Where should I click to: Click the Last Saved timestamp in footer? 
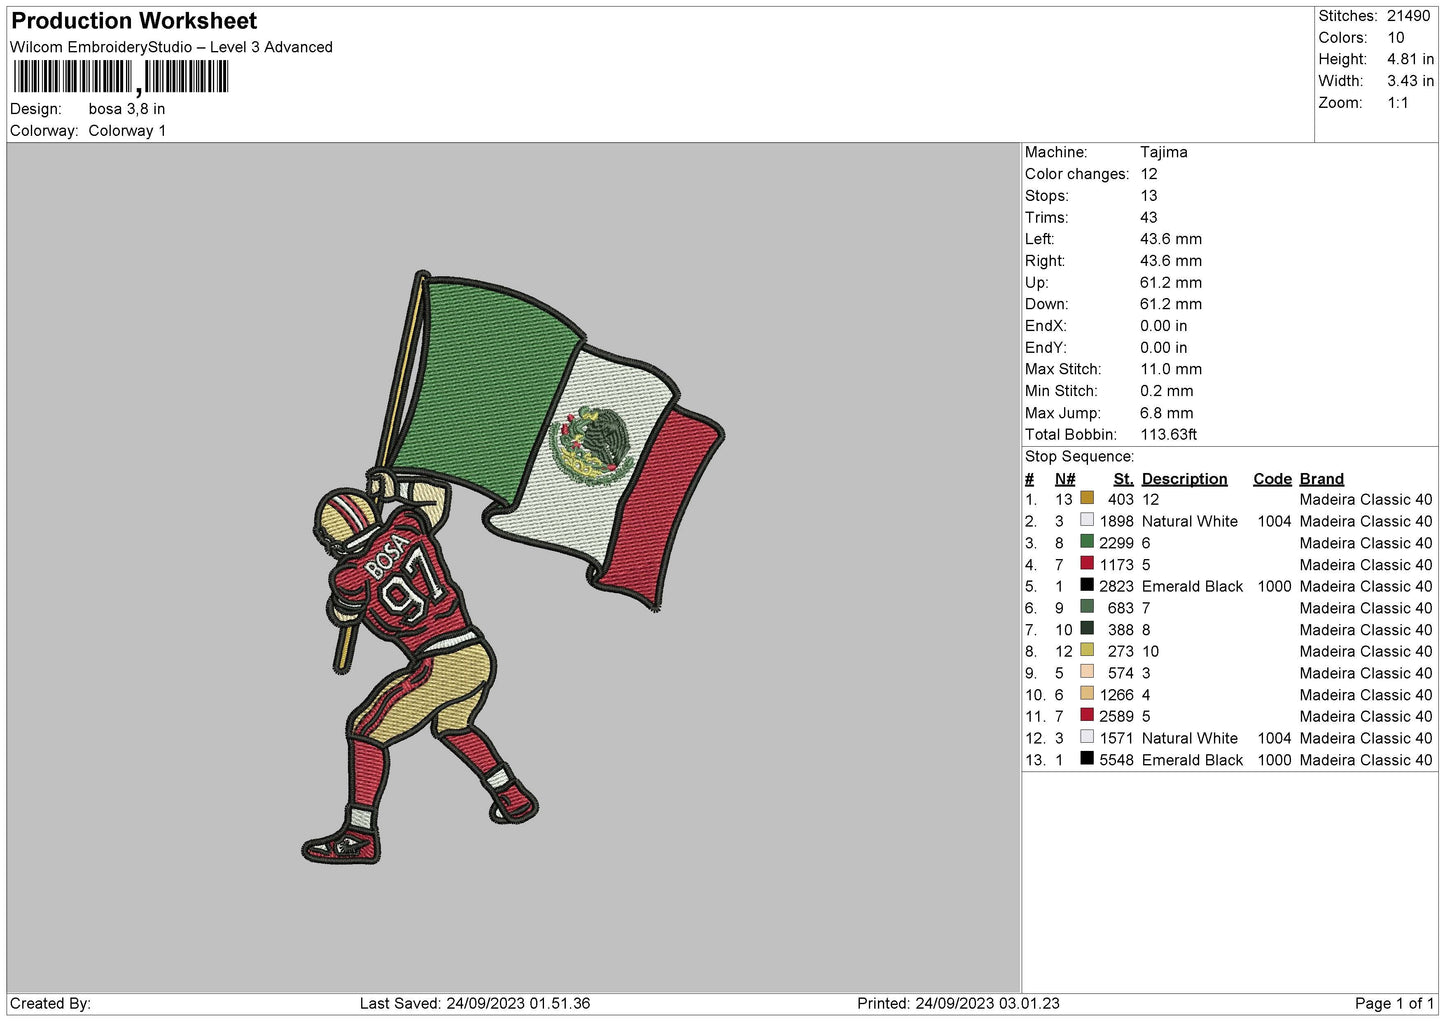(475, 1004)
